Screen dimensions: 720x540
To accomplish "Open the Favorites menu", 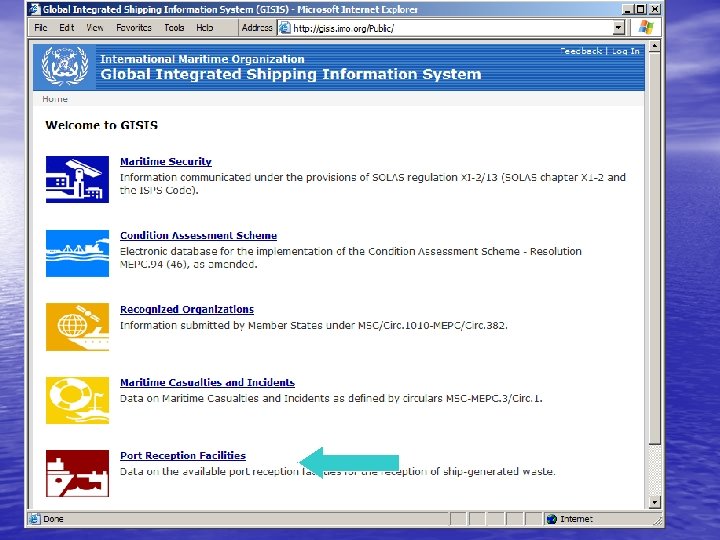I will click(x=134, y=28).
